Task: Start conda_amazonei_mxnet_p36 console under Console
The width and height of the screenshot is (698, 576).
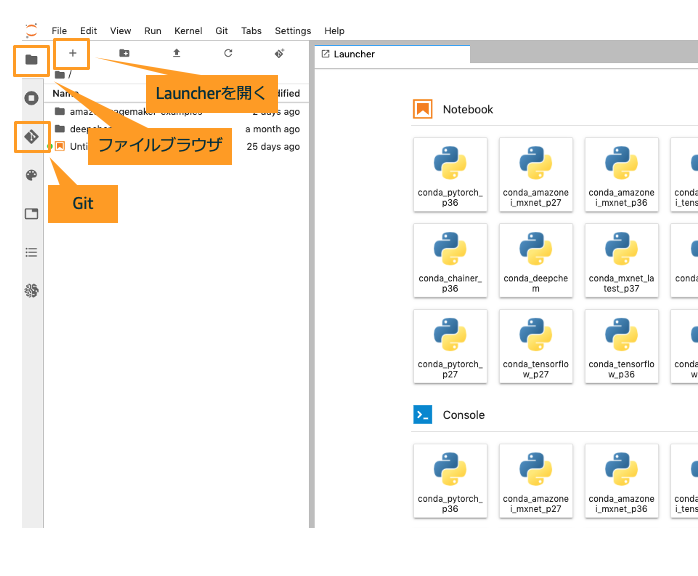Action: pos(621,481)
